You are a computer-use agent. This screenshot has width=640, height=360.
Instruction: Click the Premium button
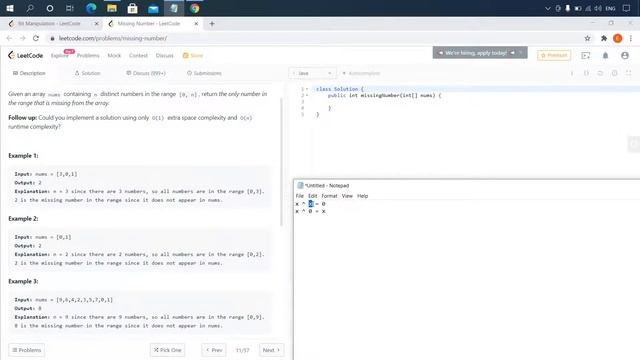pyautogui.click(x=554, y=55)
